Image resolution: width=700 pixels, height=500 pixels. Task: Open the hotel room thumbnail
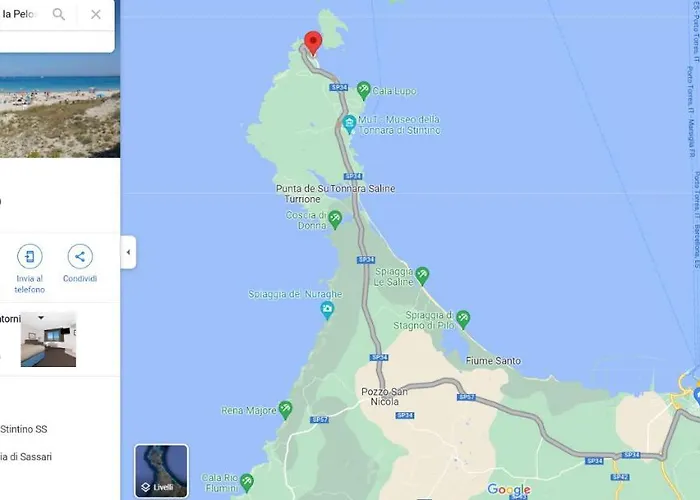coord(48,339)
